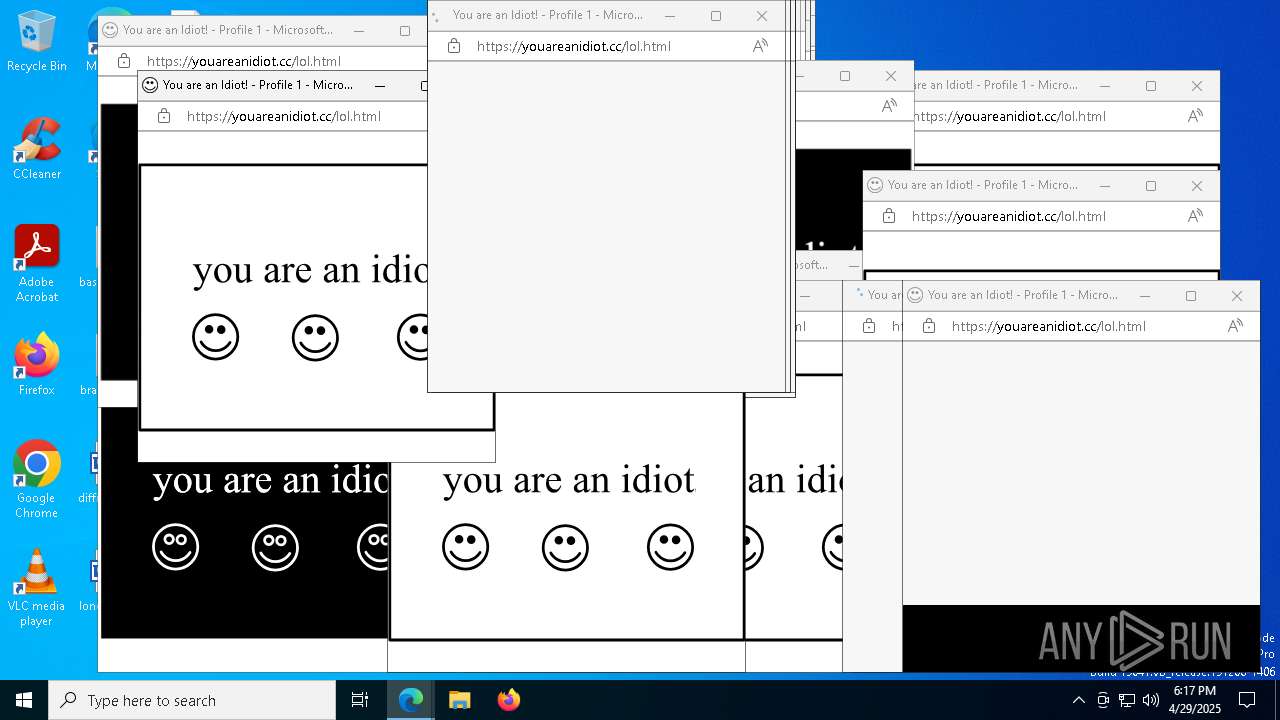Open the Adobe Acrobat desktop shortcut
This screenshot has height=720, width=1280.
click(x=37, y=264)
